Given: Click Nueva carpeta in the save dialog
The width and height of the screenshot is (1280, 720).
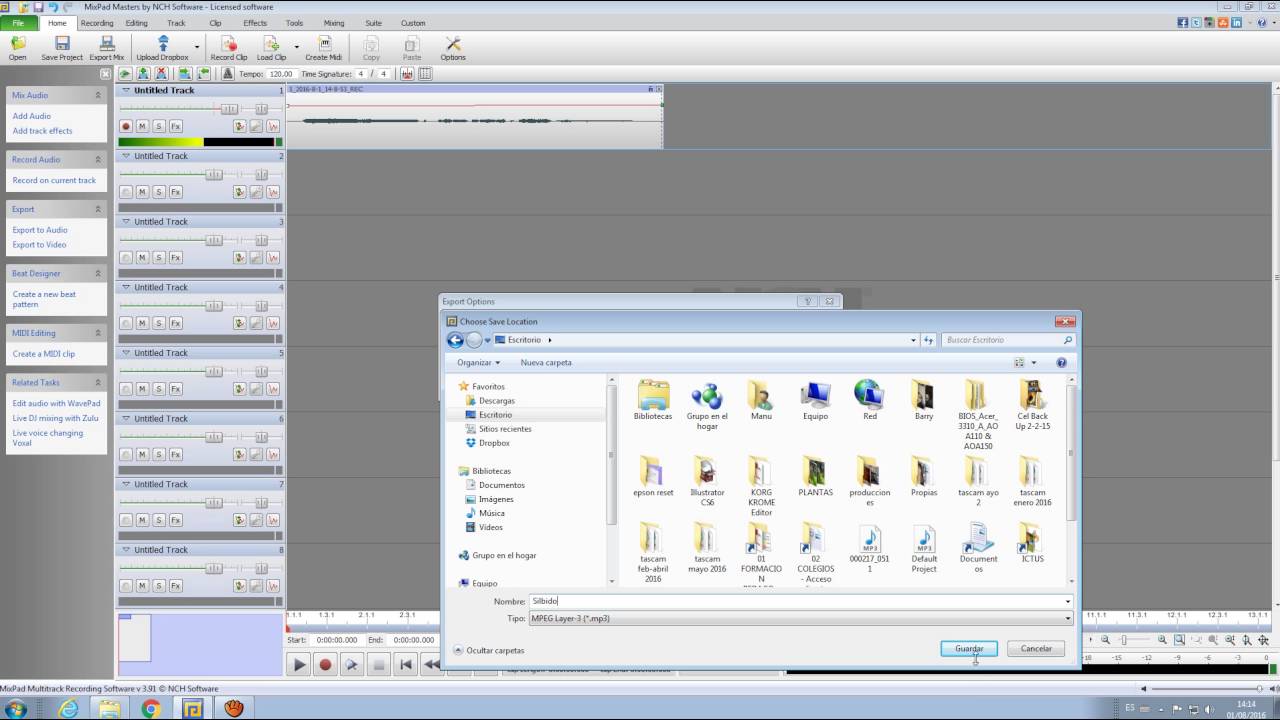Looking at the screenshot, I should (546, 363).
